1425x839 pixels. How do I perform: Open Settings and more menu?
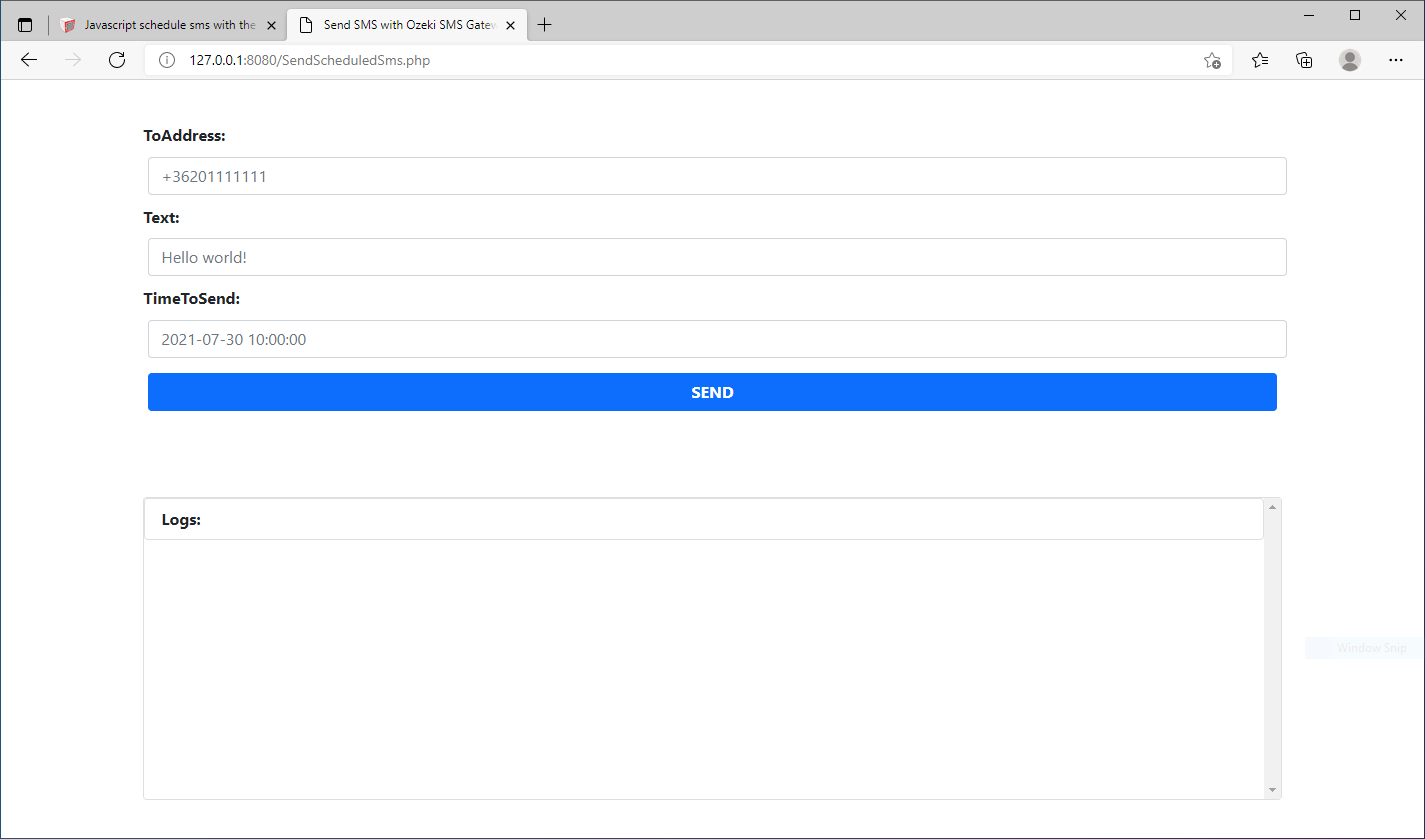1396,60
